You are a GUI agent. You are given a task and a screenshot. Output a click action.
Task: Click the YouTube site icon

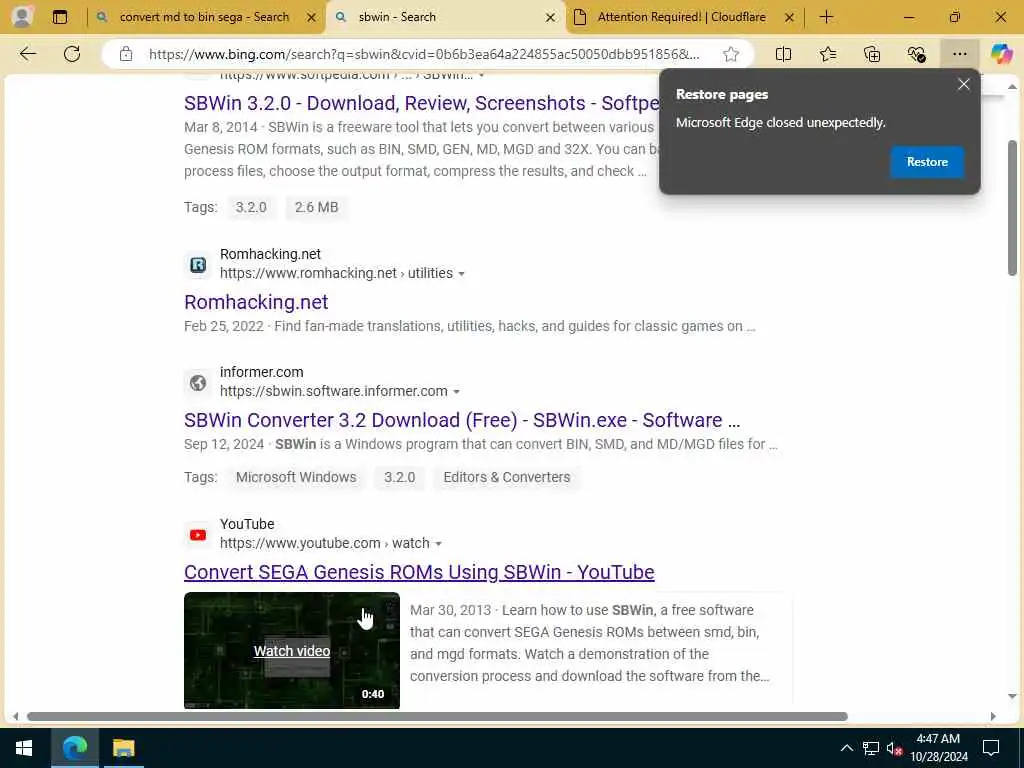(198, 536)
